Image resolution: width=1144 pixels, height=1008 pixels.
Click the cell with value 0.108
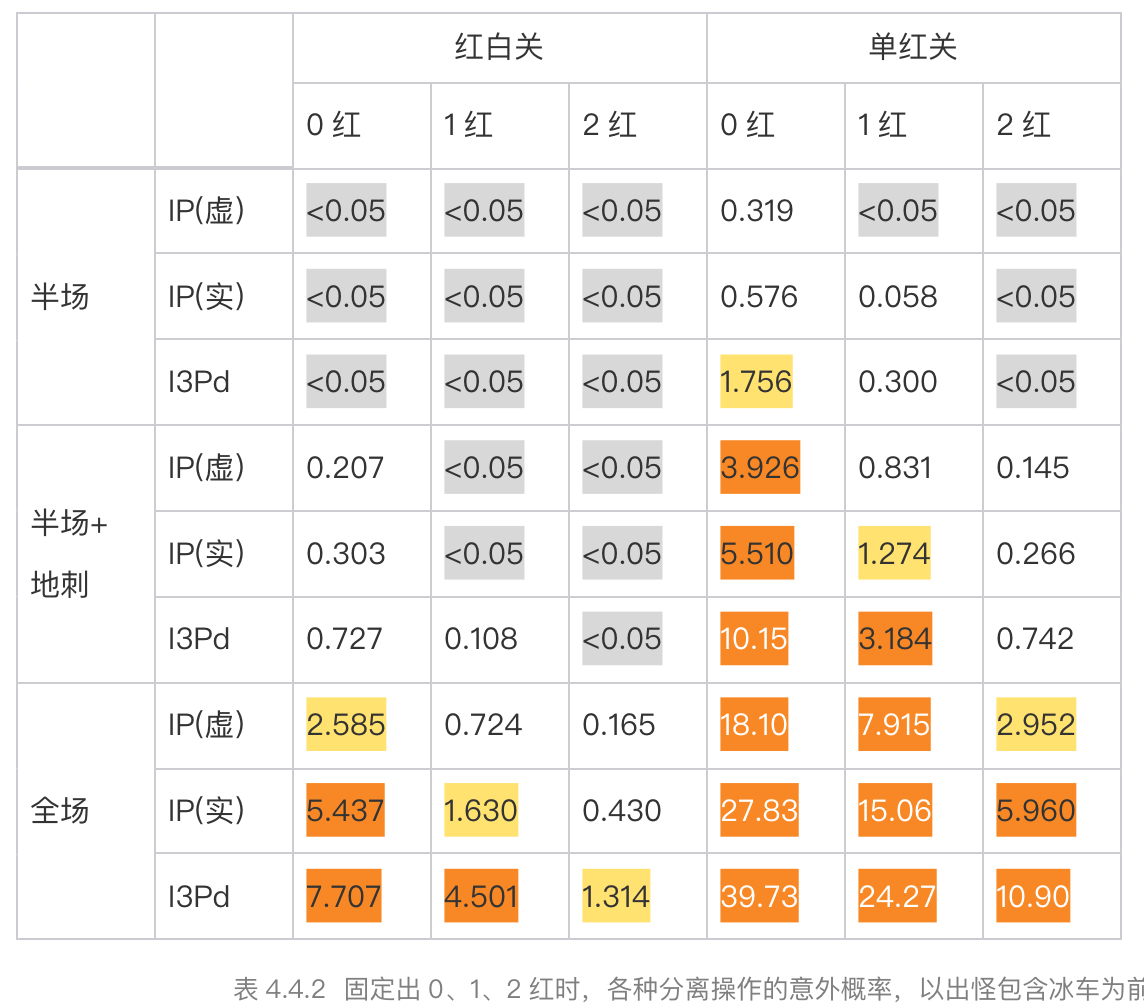(481, 639)
